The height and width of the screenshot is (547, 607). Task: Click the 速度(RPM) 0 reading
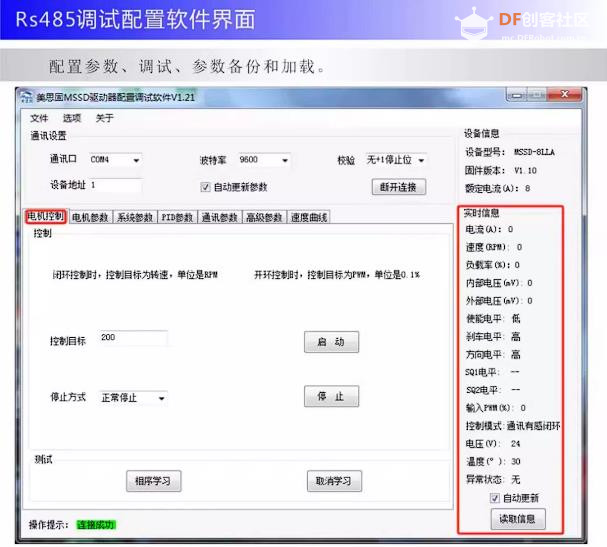point(494,247)
